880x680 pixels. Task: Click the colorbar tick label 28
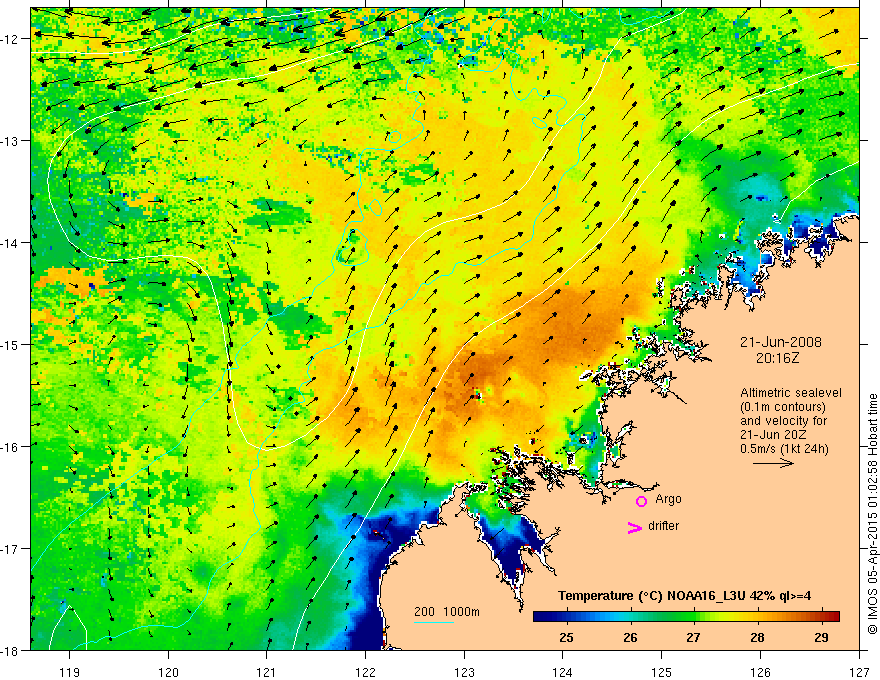pos(757,637)
